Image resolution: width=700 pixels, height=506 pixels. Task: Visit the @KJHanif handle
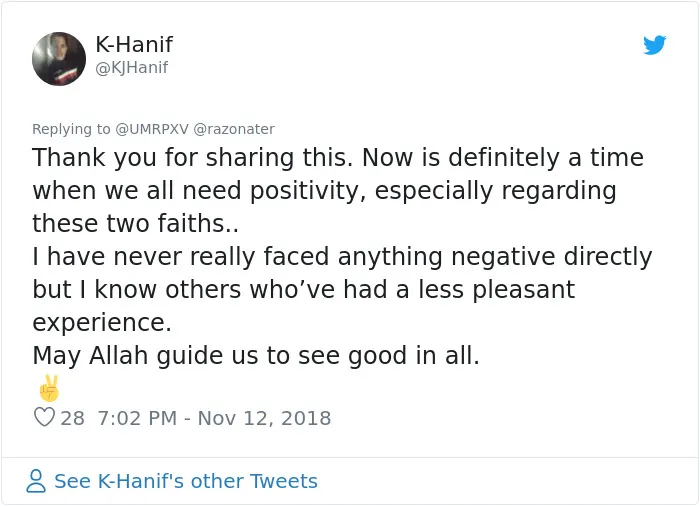[x=132, y=67]
